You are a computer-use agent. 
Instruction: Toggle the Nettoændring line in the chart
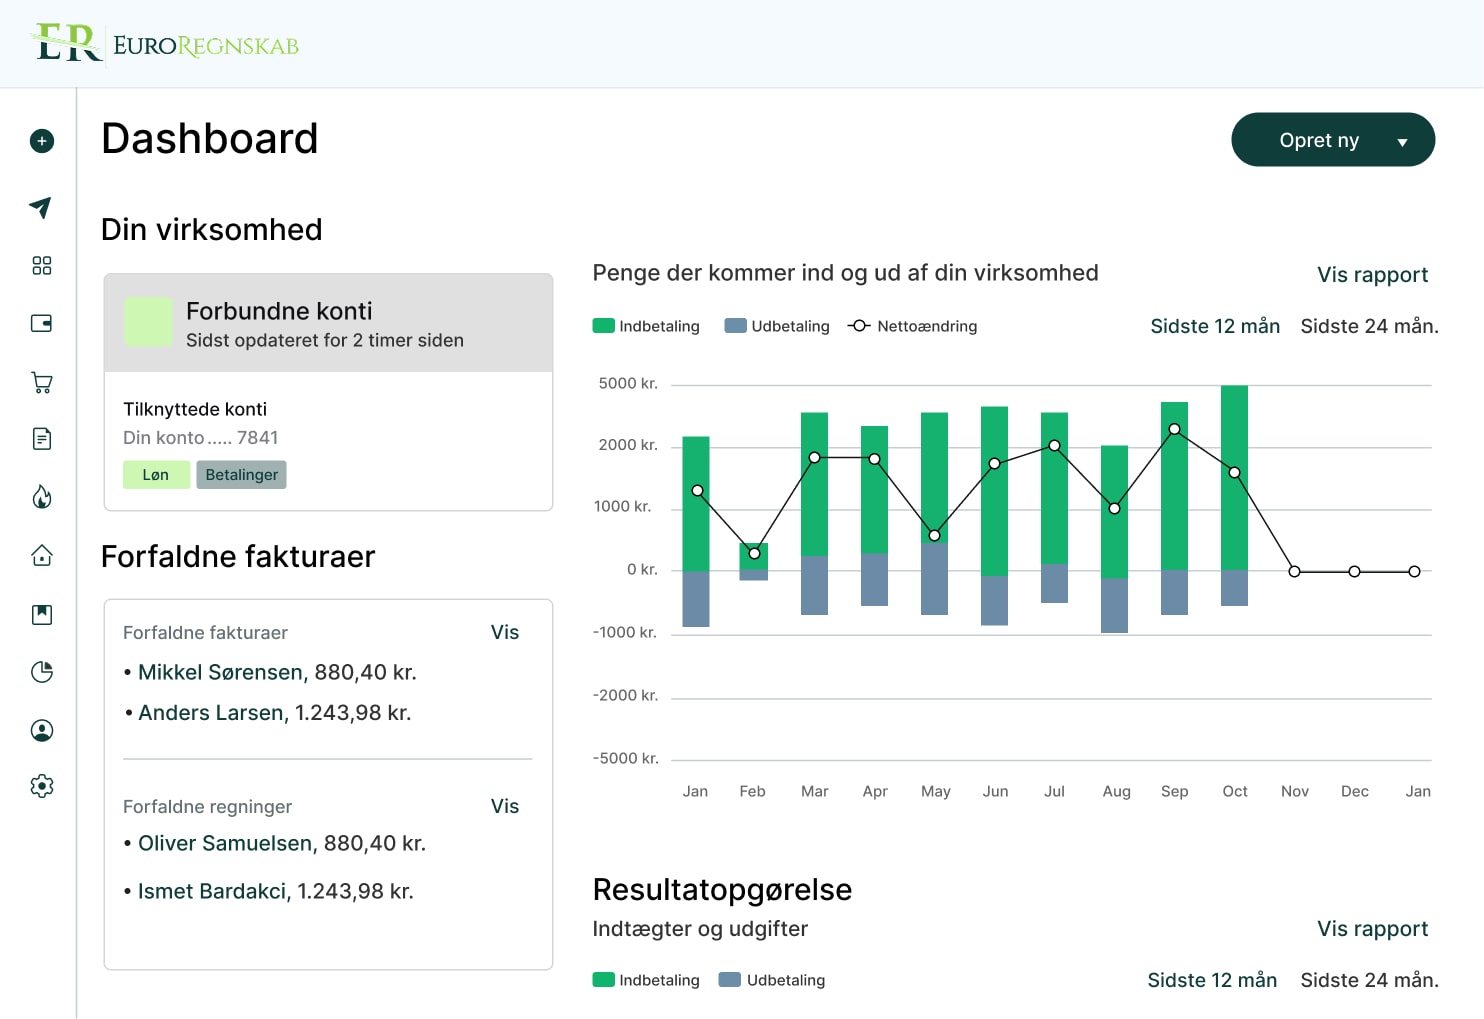pyautogui.click(x=912, y=325)
